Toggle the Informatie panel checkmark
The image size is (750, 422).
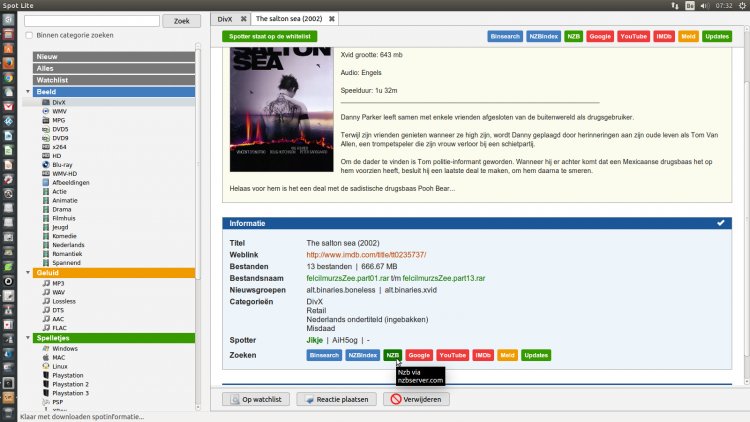[720, 223]
